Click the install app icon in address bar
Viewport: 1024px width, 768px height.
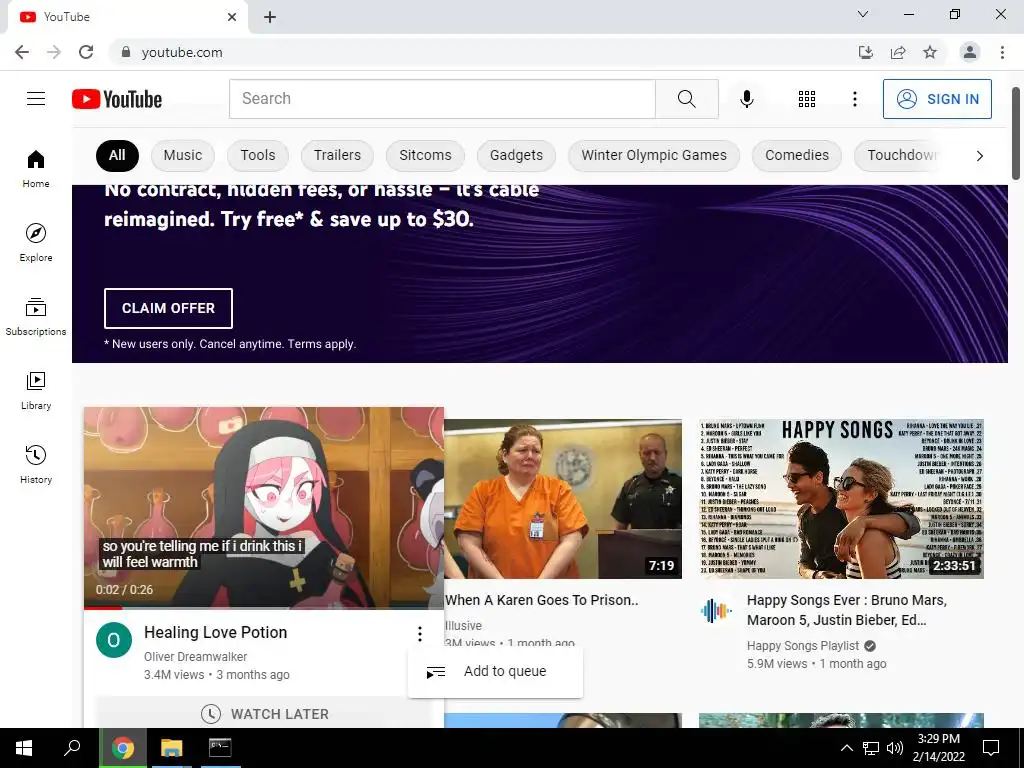point(865,52)
